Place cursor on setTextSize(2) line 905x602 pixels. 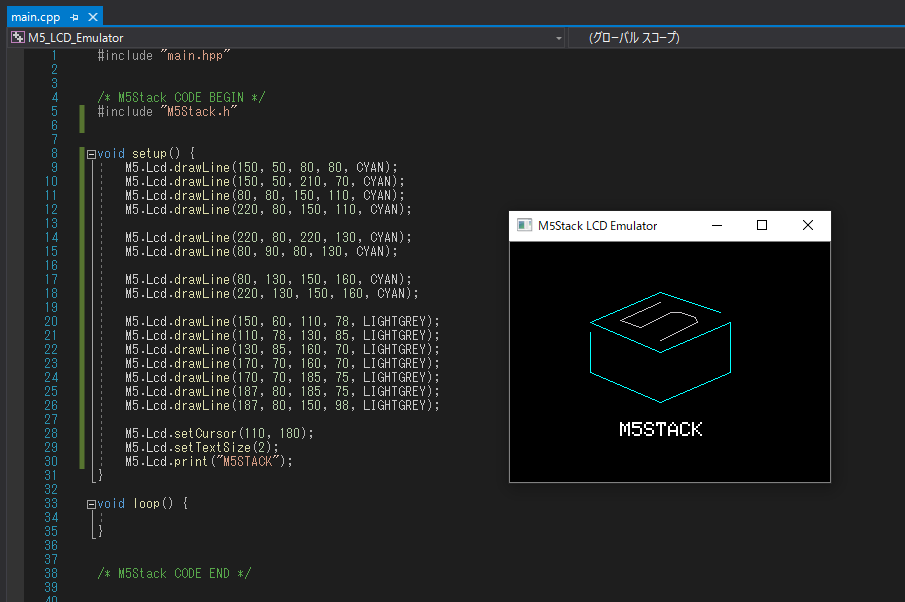pos(202,447)
